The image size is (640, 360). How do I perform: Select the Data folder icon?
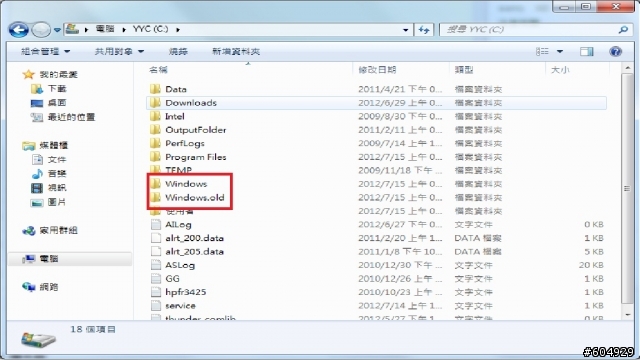pyautogui.click(x=155, y=89)
